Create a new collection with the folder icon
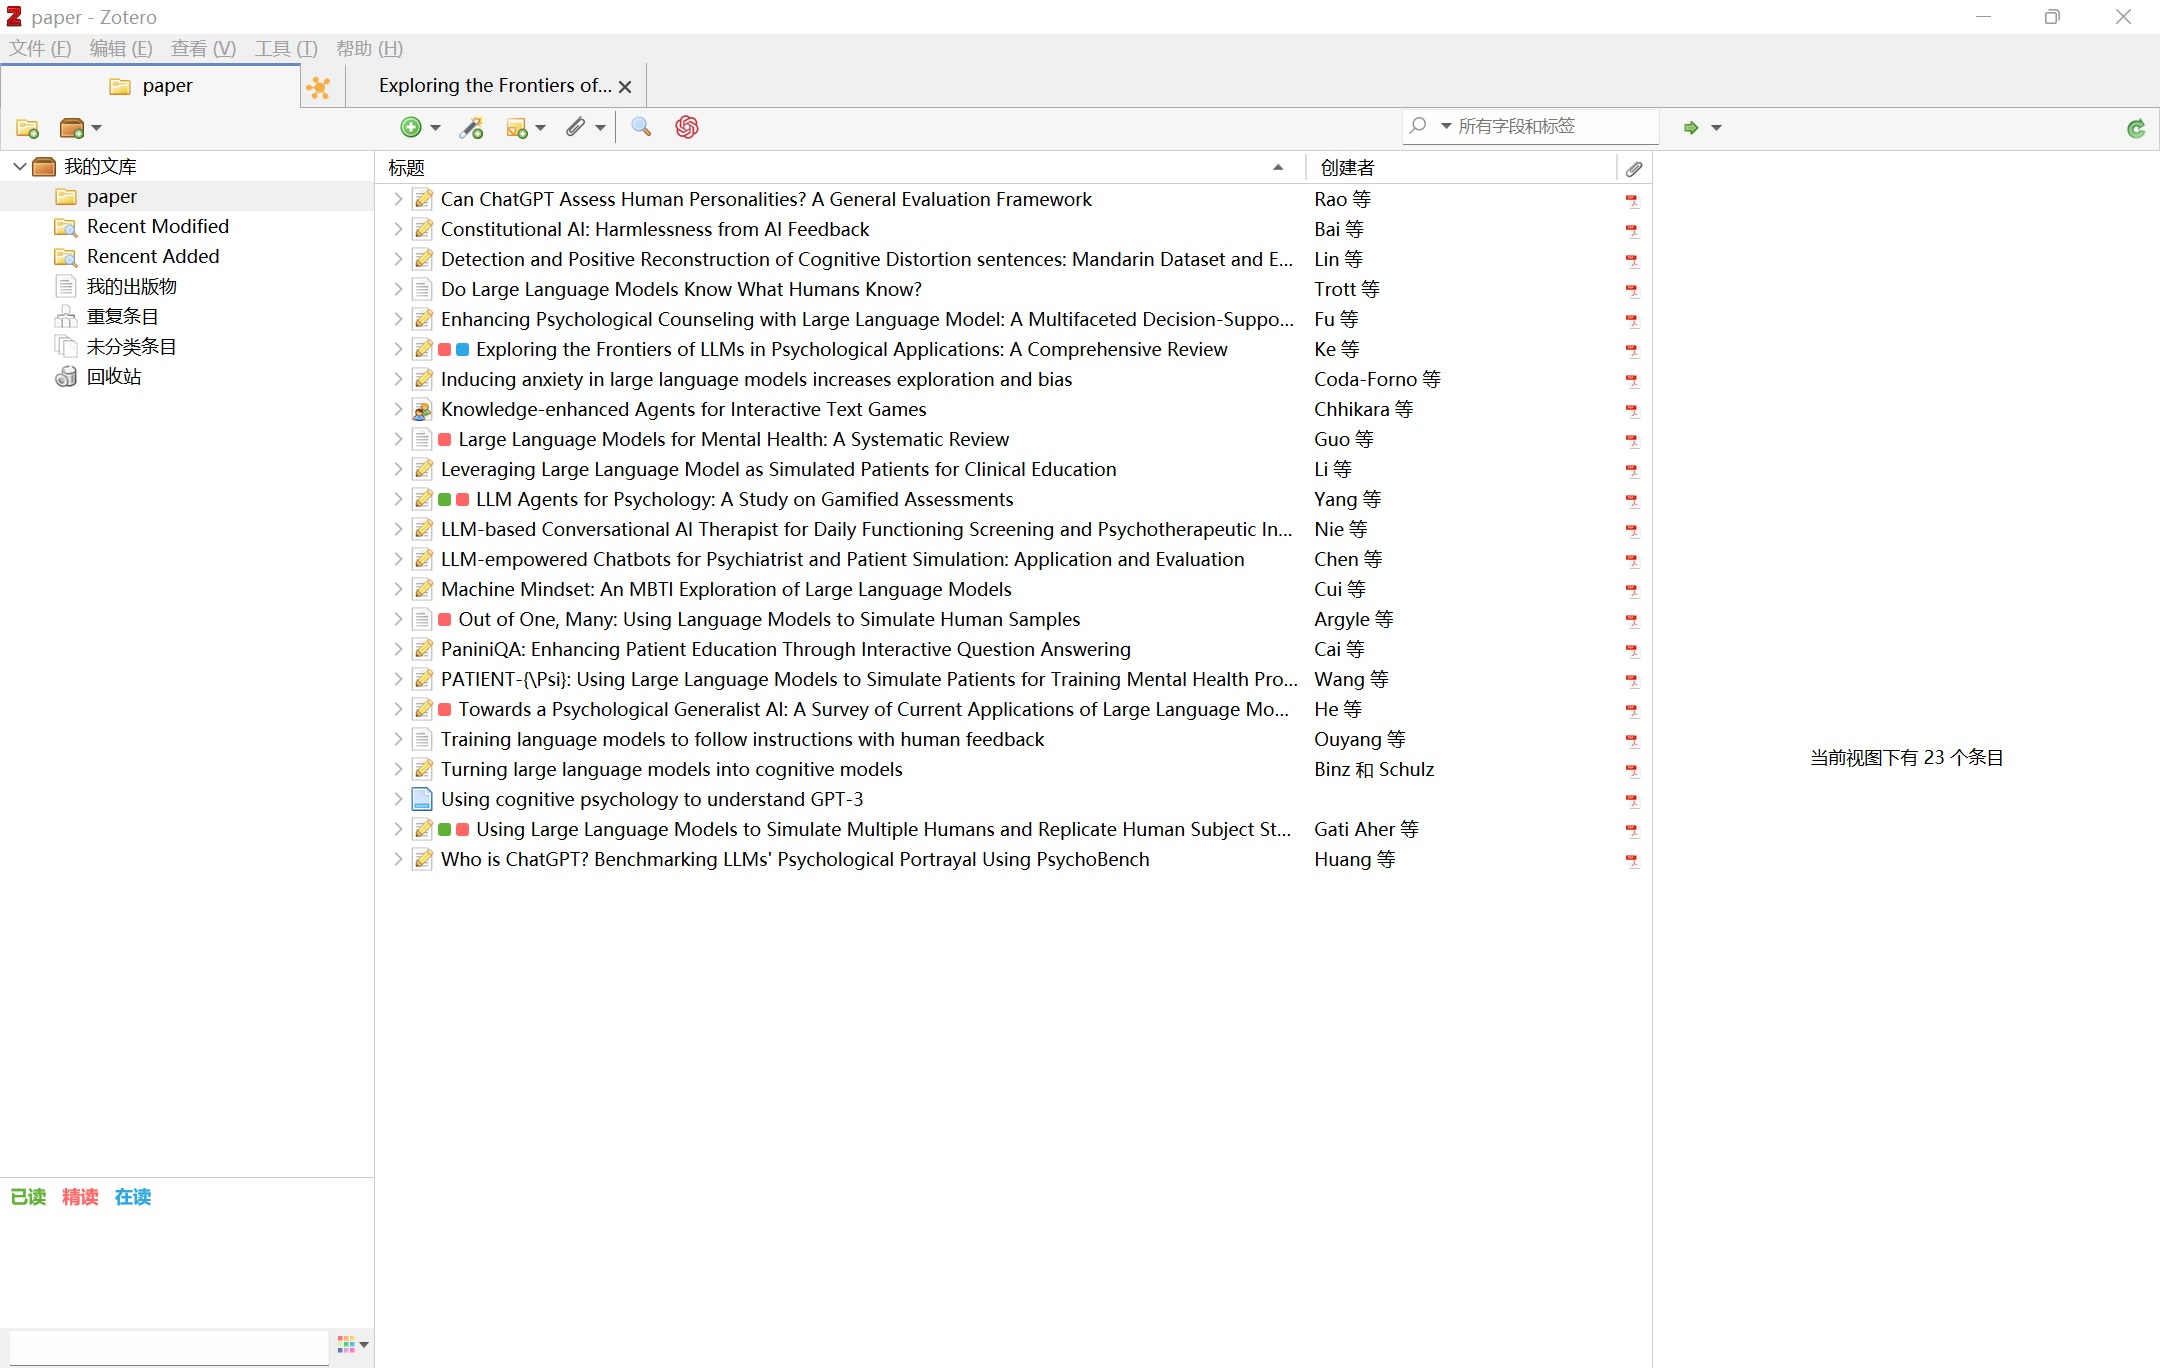The height and width of the screenshot is (1368, 2160). click(x=27, y=127)
